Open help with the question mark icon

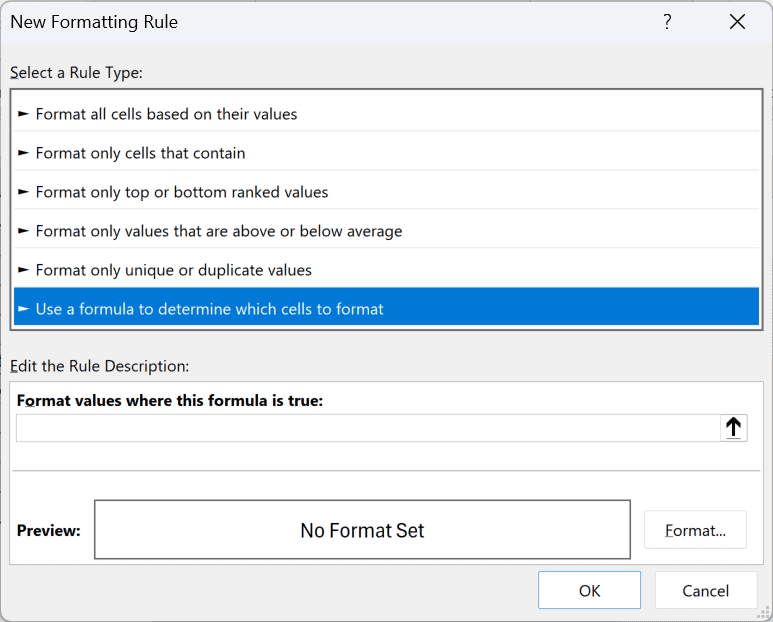coord(667,22)
